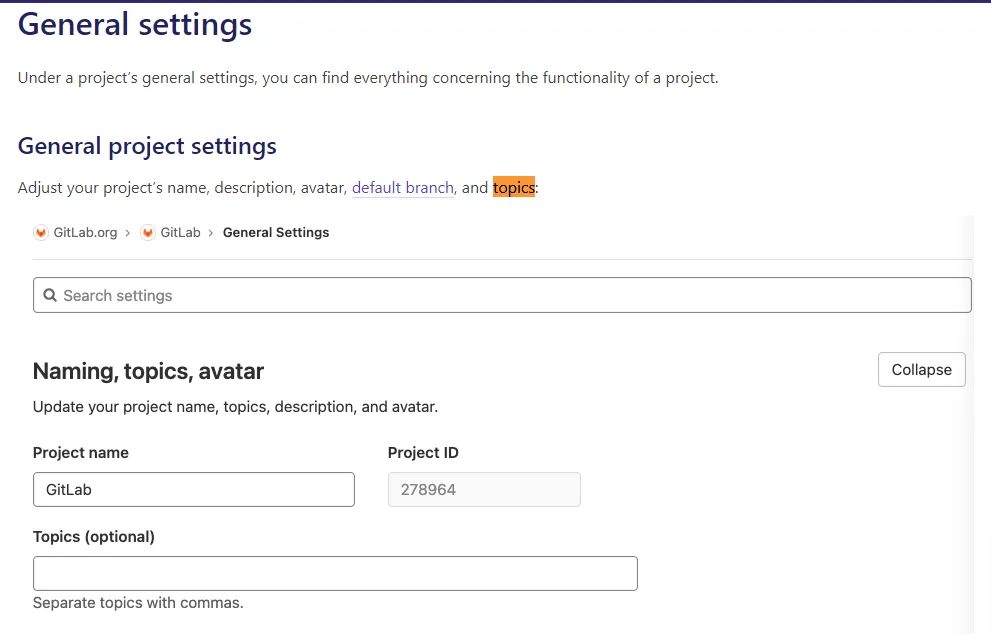Viewport: 991px width, 634px height.
Task: Open the default branch link
Action: pos(403,188)
